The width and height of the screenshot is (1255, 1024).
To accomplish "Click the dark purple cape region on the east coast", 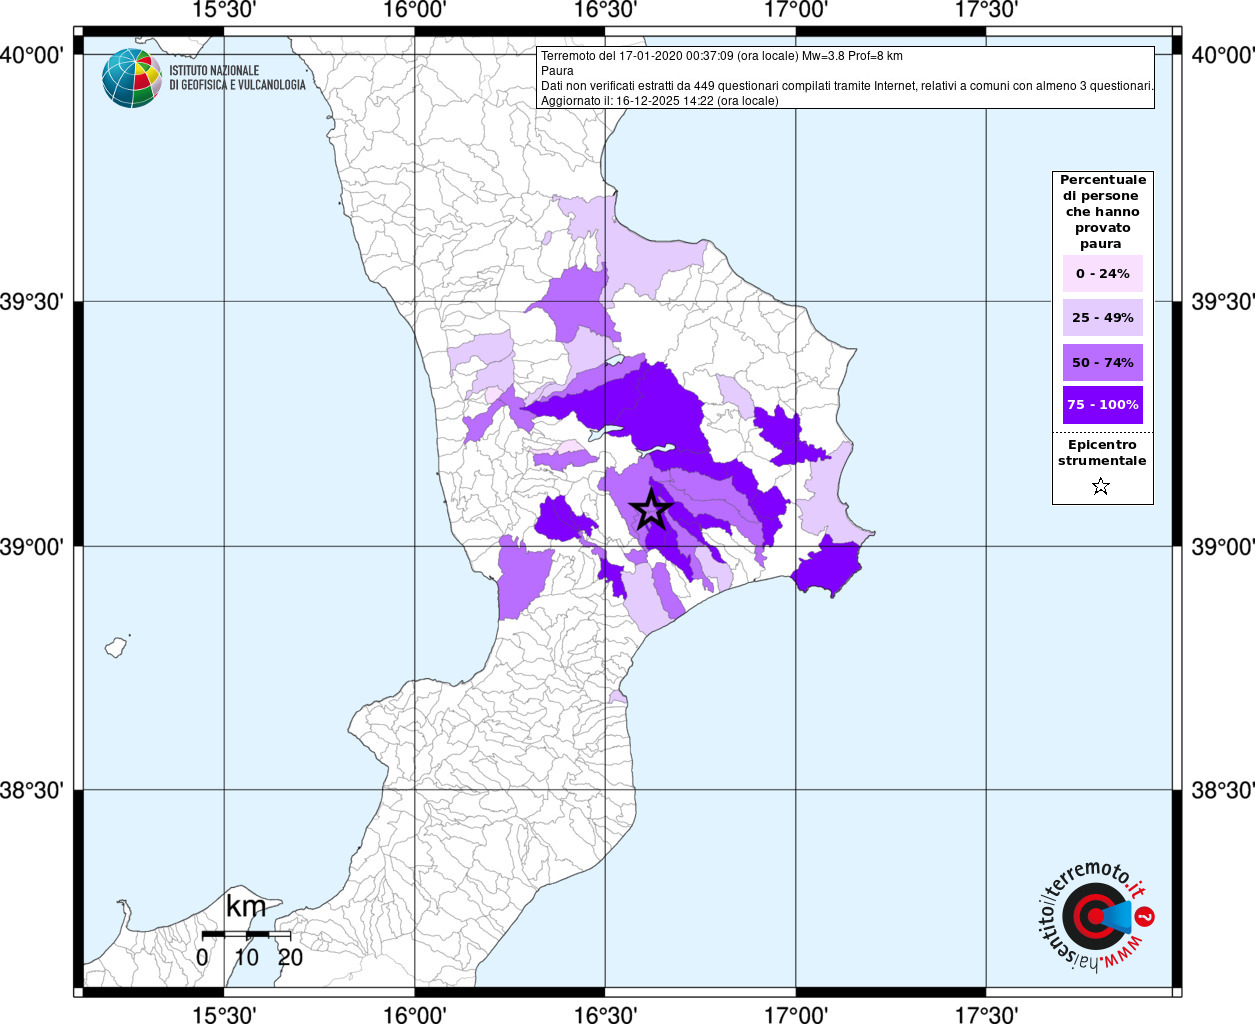I will point(828,568).
